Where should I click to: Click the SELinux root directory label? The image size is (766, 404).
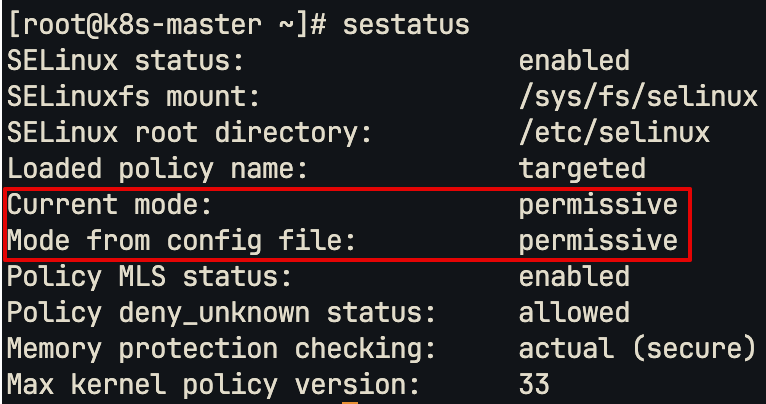coord(190,133)
